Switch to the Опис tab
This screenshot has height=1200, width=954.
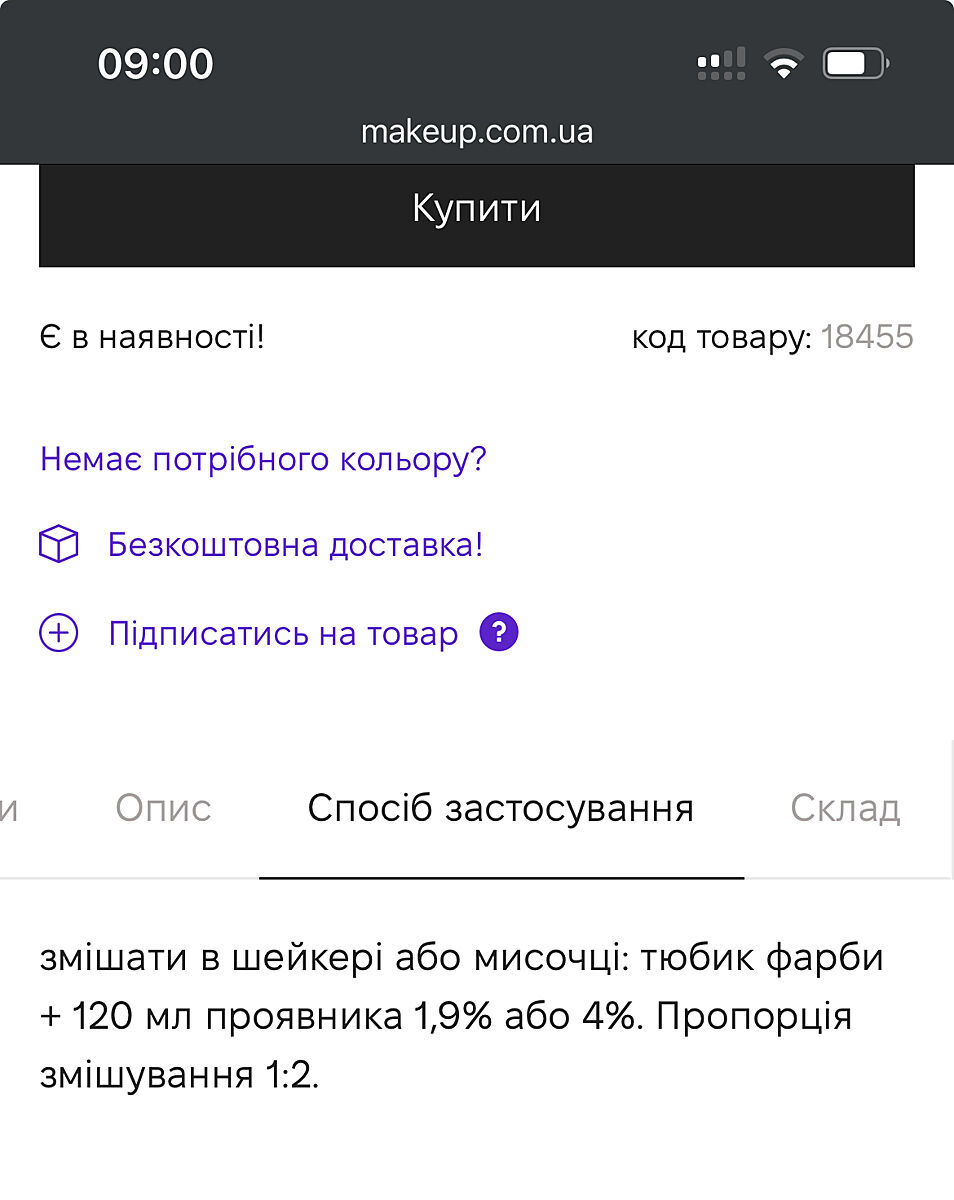[x=163, y=808]
